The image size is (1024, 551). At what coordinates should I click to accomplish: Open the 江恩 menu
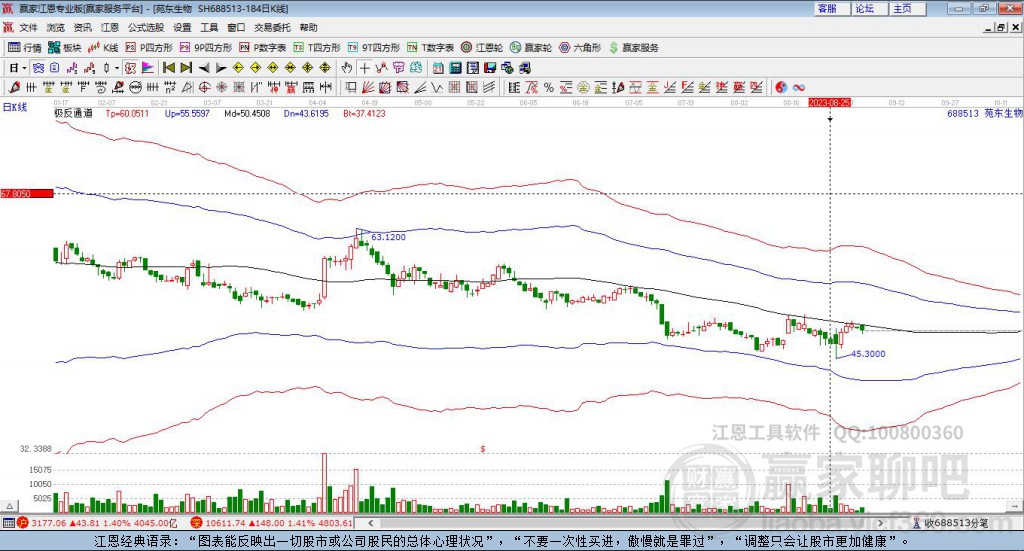(110, 27)
